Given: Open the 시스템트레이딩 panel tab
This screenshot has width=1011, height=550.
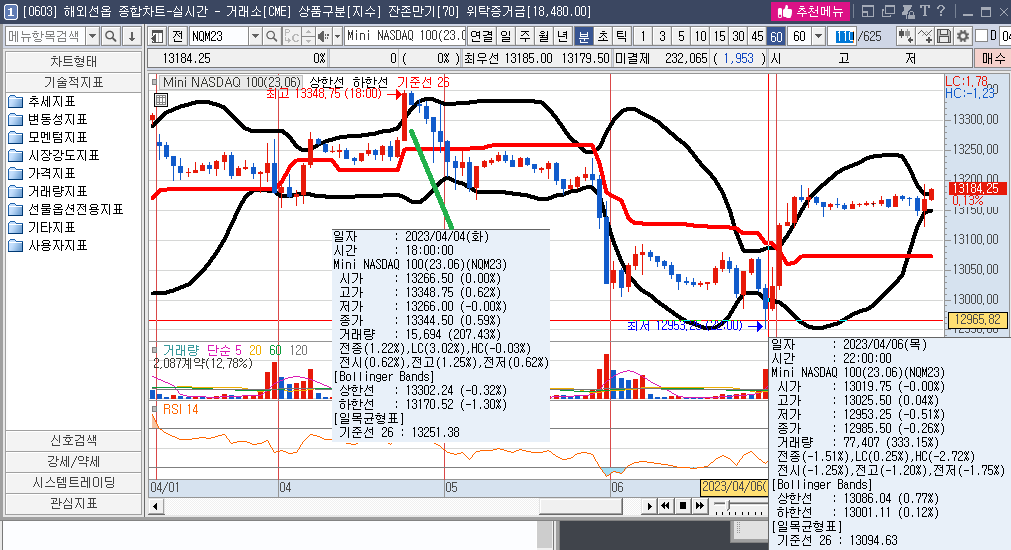Looking at the screenshot, I should coord(74,482).
